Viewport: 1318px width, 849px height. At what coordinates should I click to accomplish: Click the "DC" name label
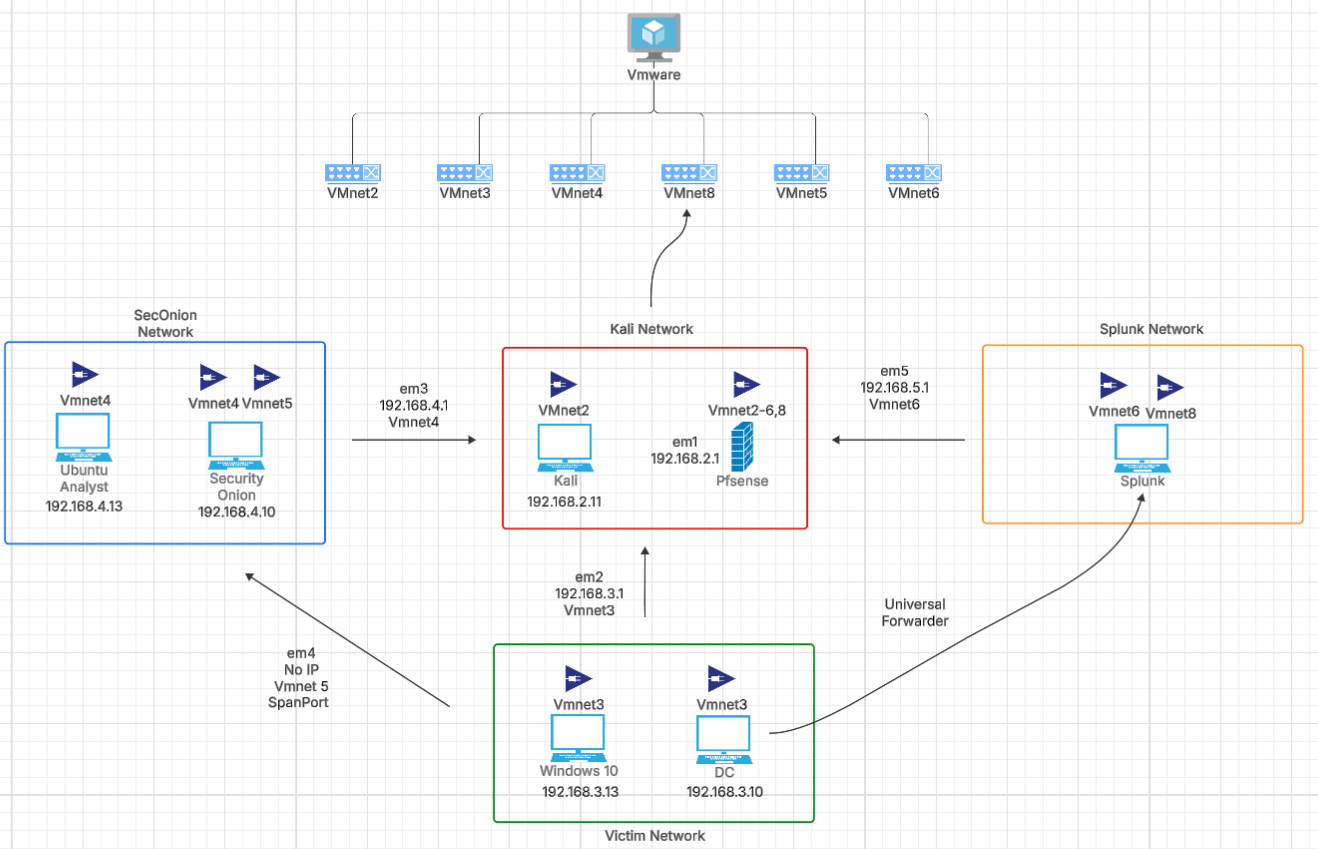[724, 773]
